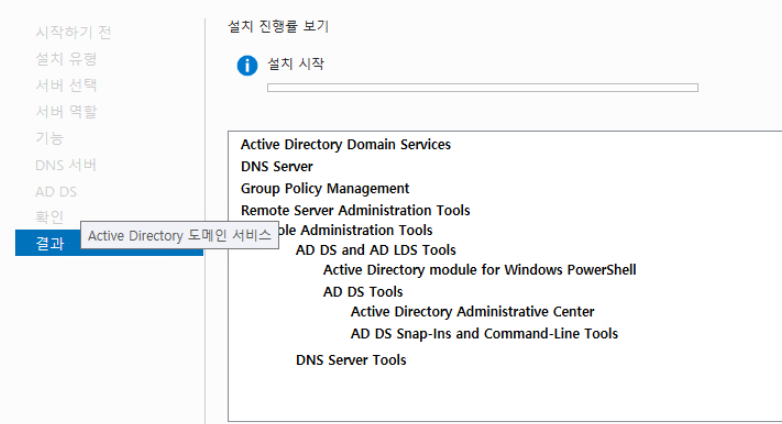The height and width of the screenshot is (424, 782).
Task: Click the DNS Server list entry
Action: 277,166
